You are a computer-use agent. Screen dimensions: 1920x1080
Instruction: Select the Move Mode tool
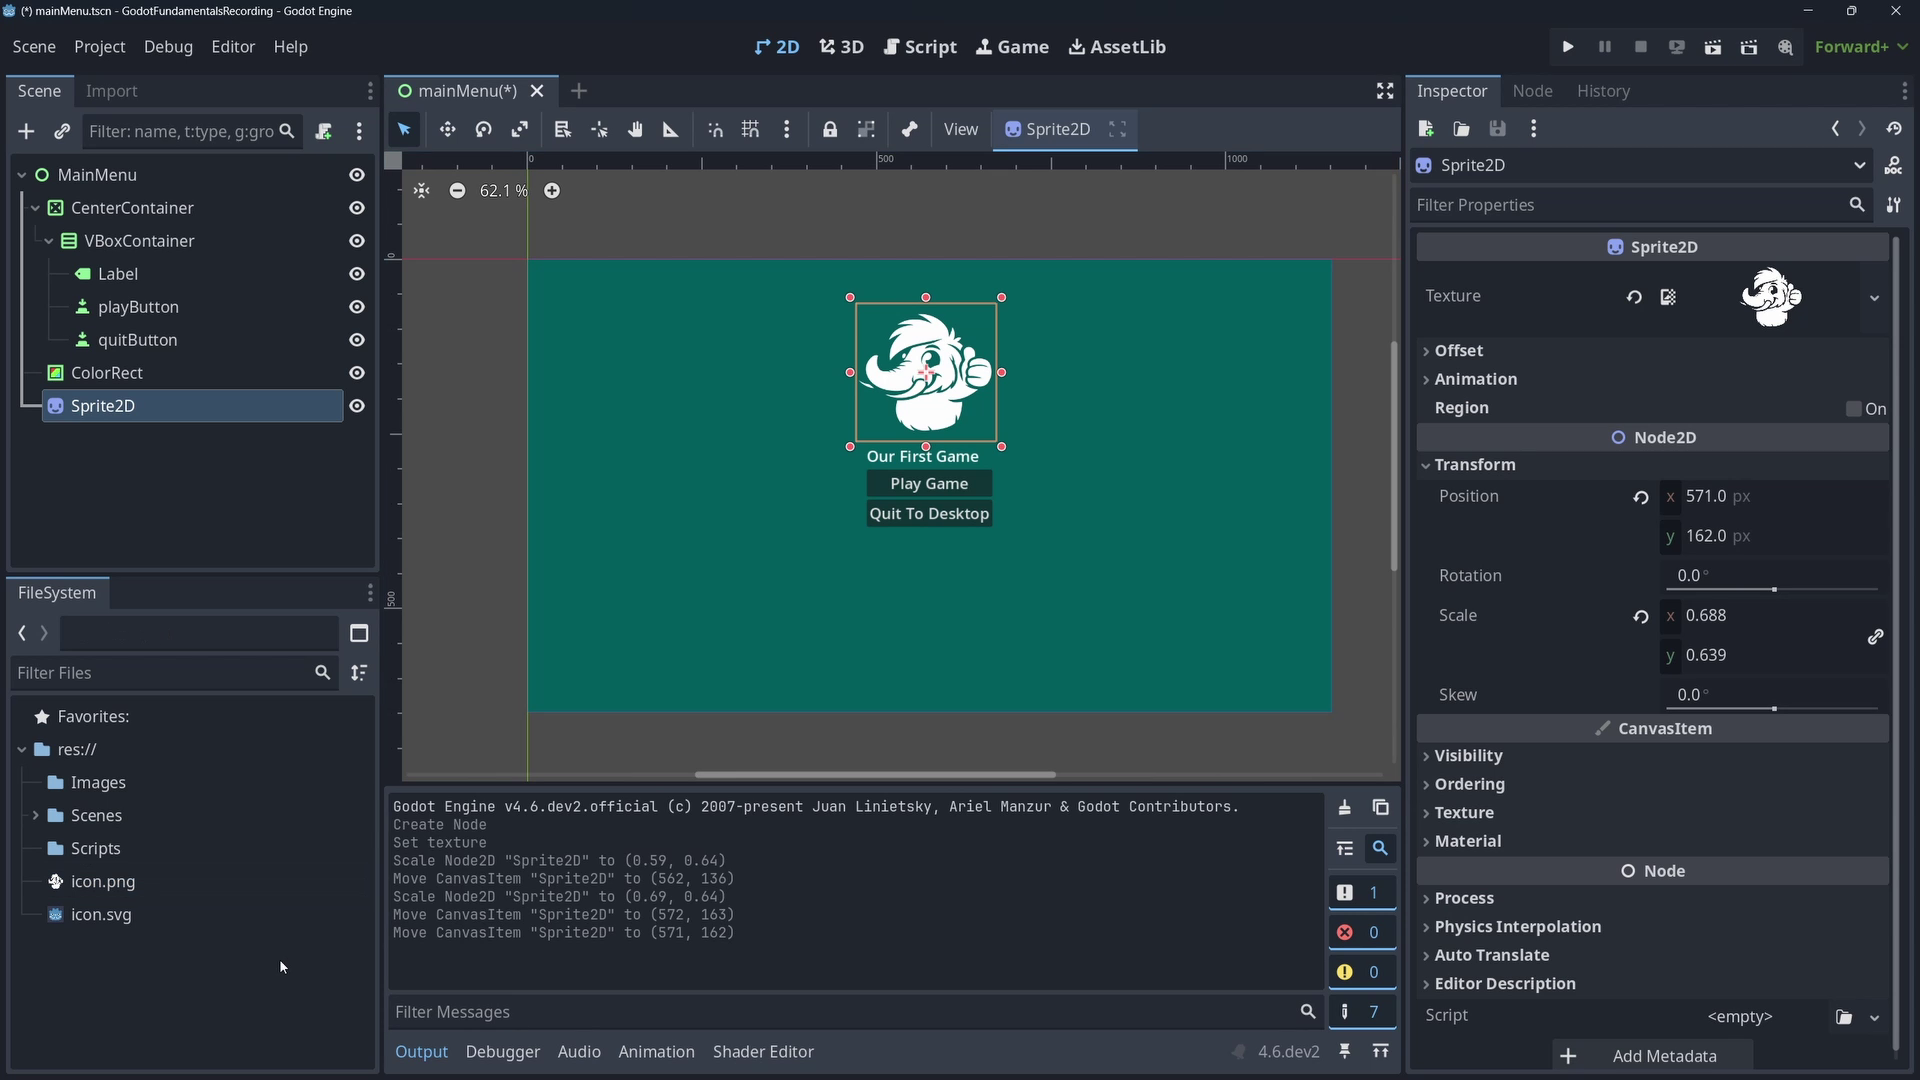pos(447,130)
